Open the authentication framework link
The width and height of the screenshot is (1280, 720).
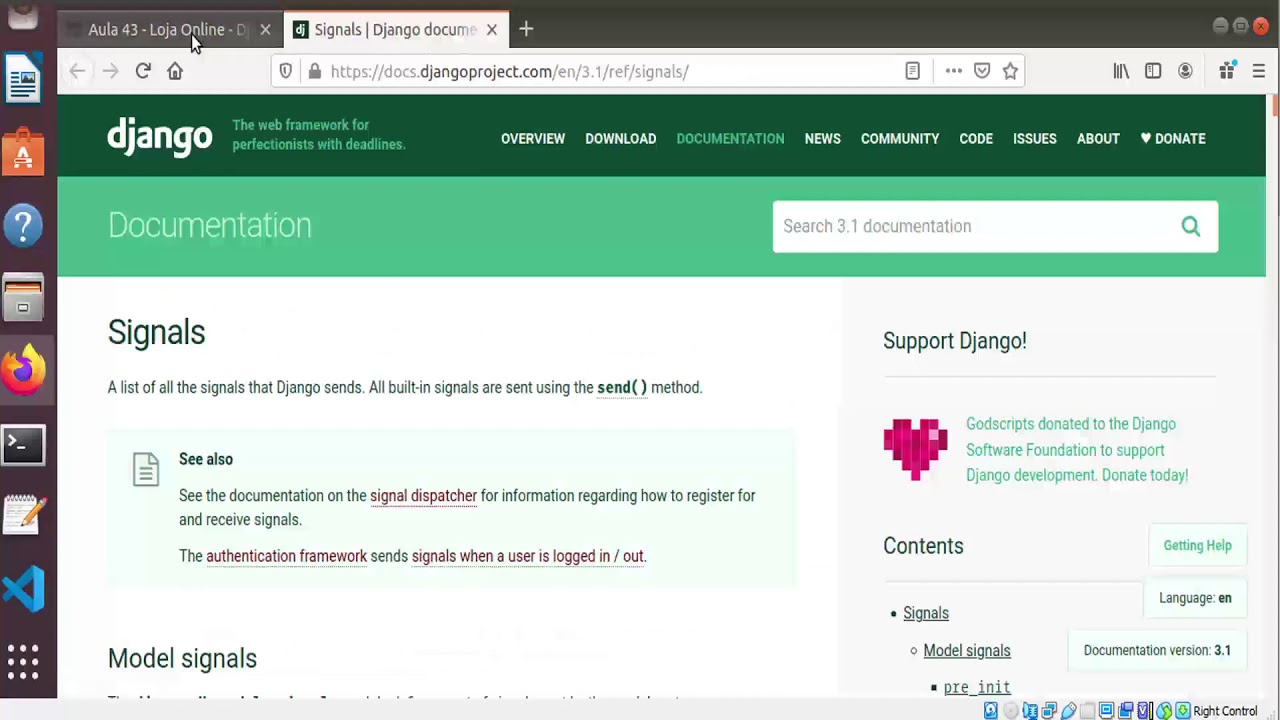click(x=286, y=556)
